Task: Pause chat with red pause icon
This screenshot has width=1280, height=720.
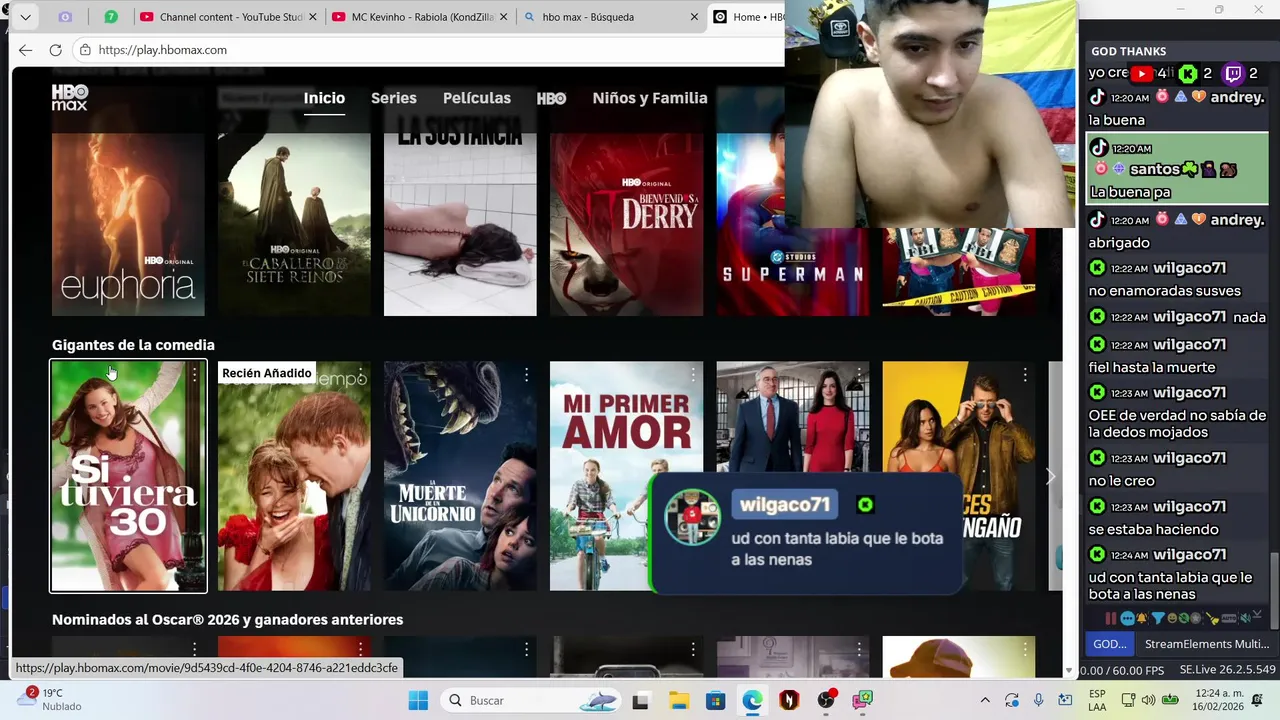Action: (1110, 618)
